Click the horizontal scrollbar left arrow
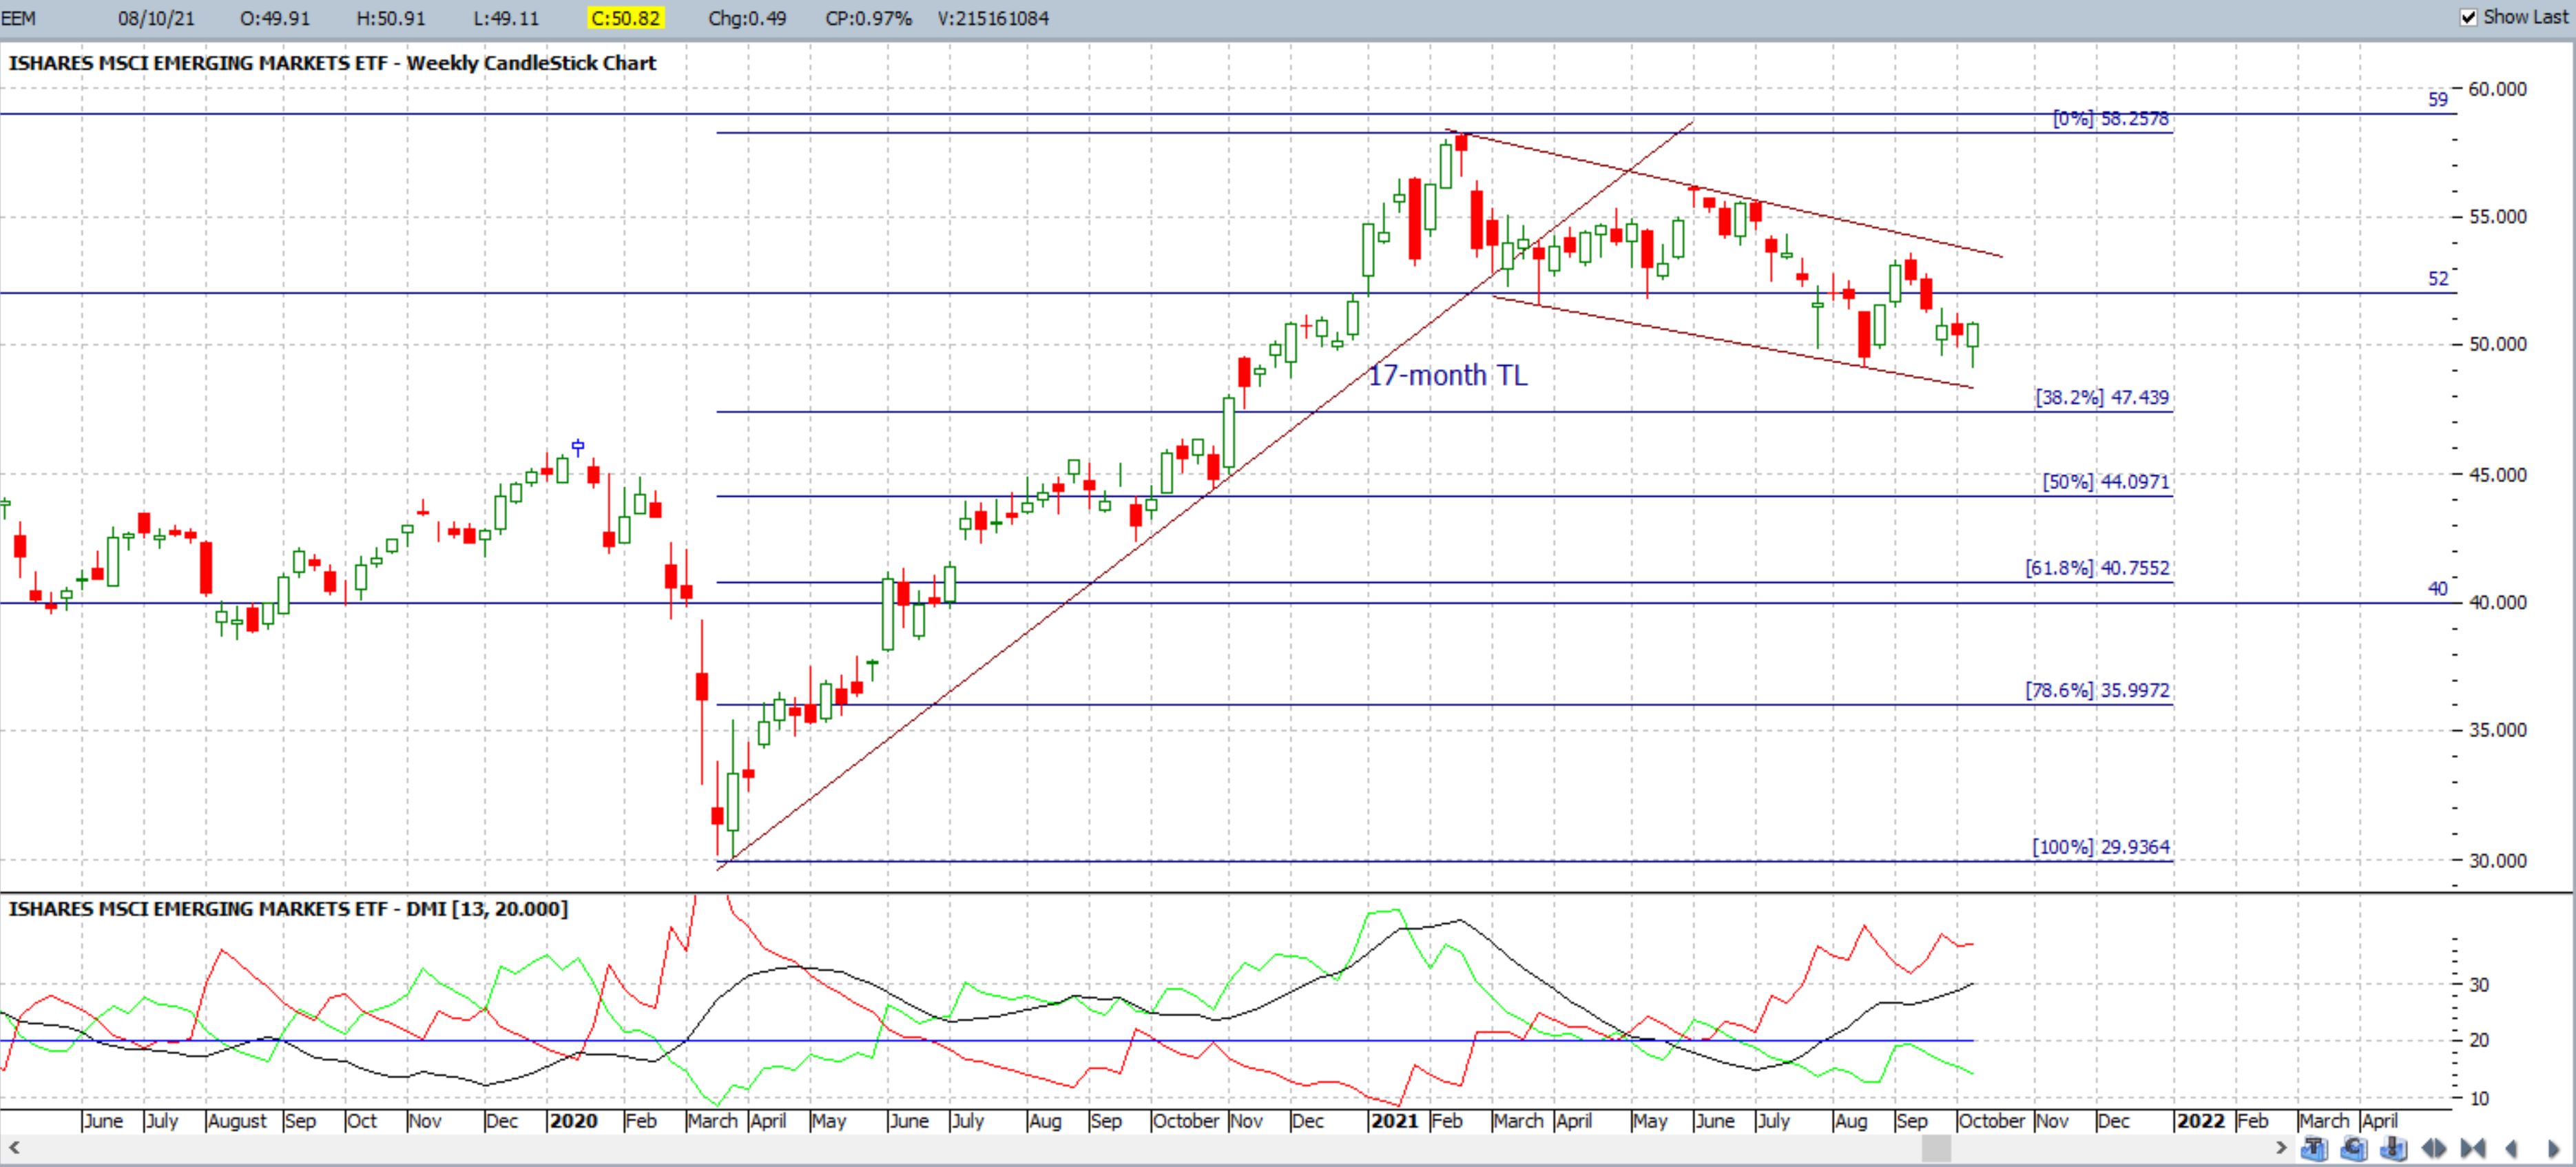The height and width of the screenshot is (1167, 2576). tap(13, 1148)
